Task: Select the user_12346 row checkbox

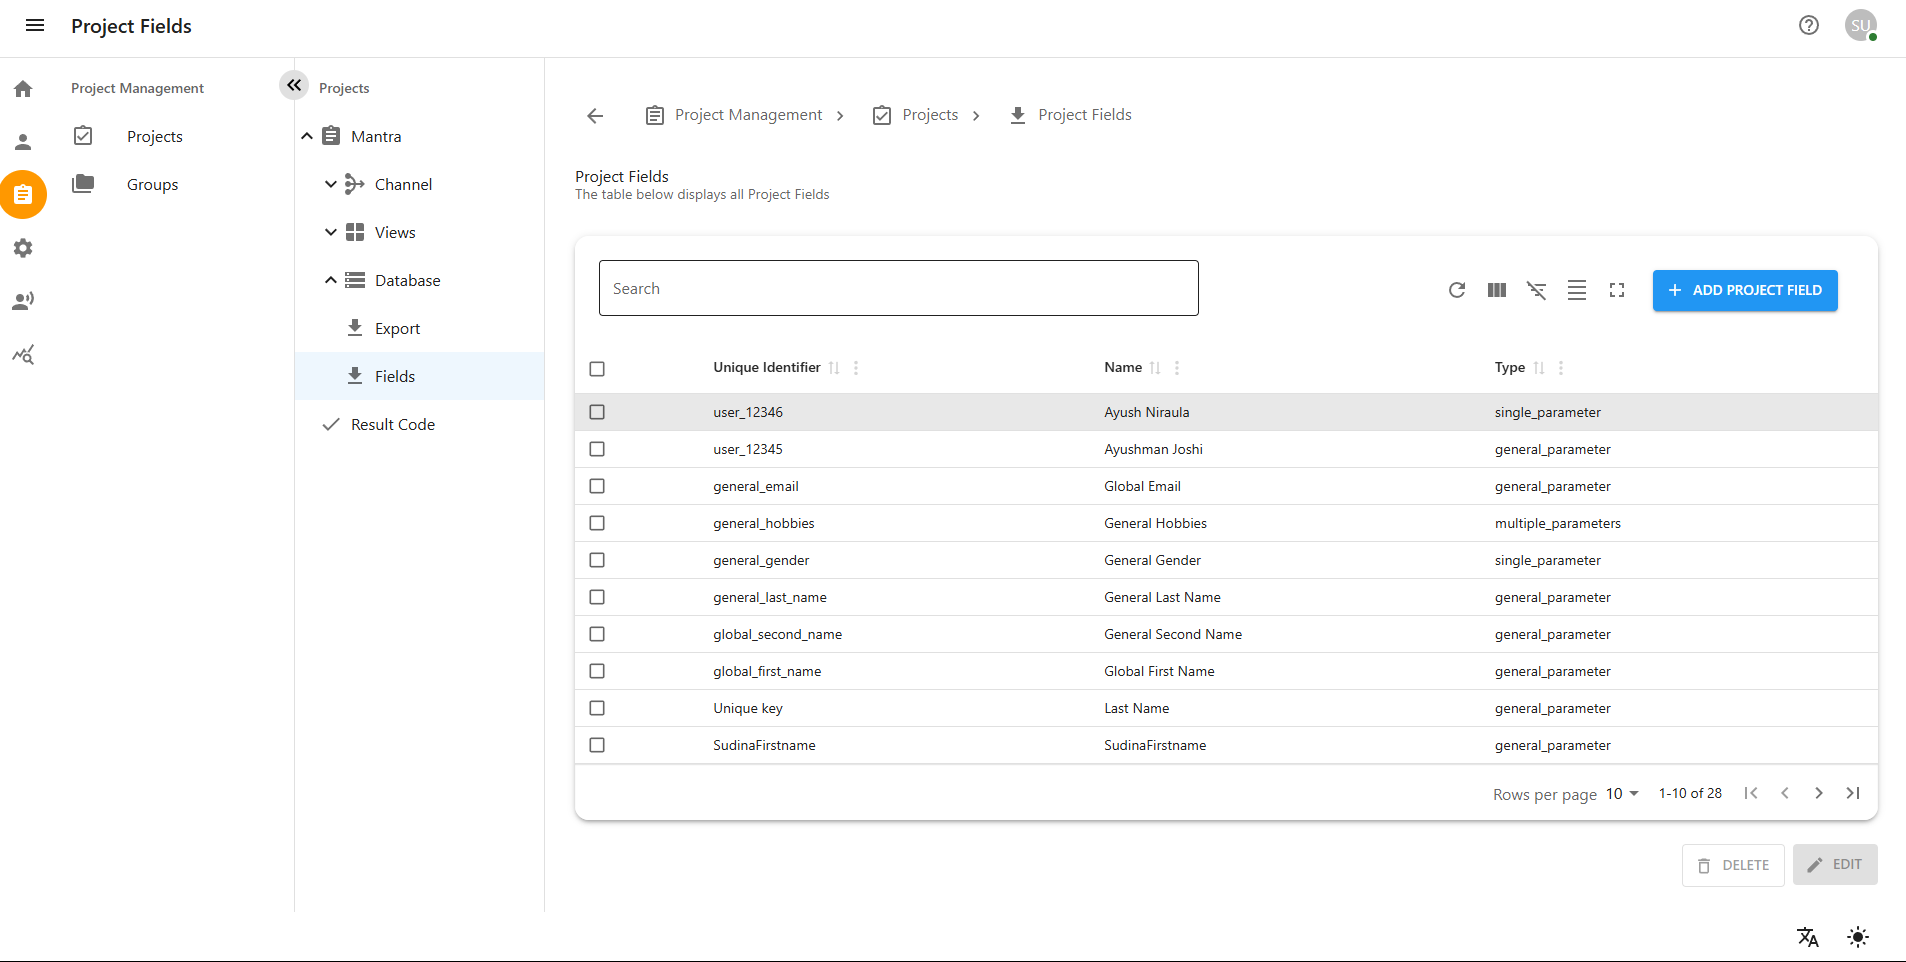Action: coord(597,411)
